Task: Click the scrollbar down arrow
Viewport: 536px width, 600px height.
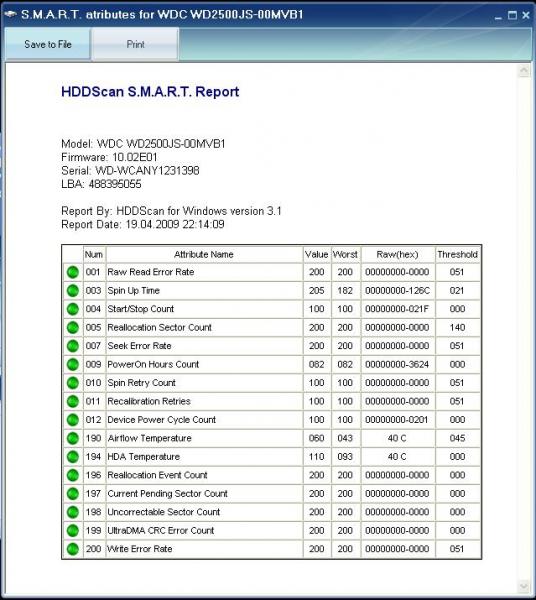Action: click(523, 586)
